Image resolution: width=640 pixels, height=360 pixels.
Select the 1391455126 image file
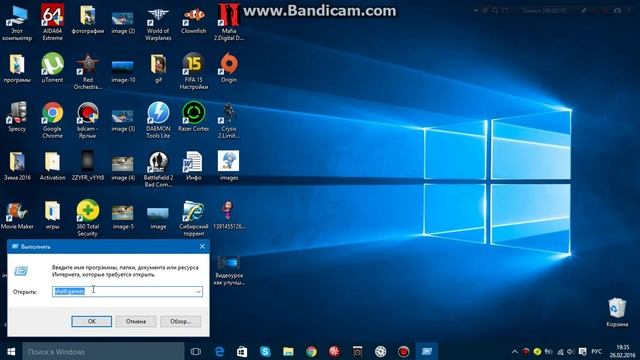coord(229,215)
